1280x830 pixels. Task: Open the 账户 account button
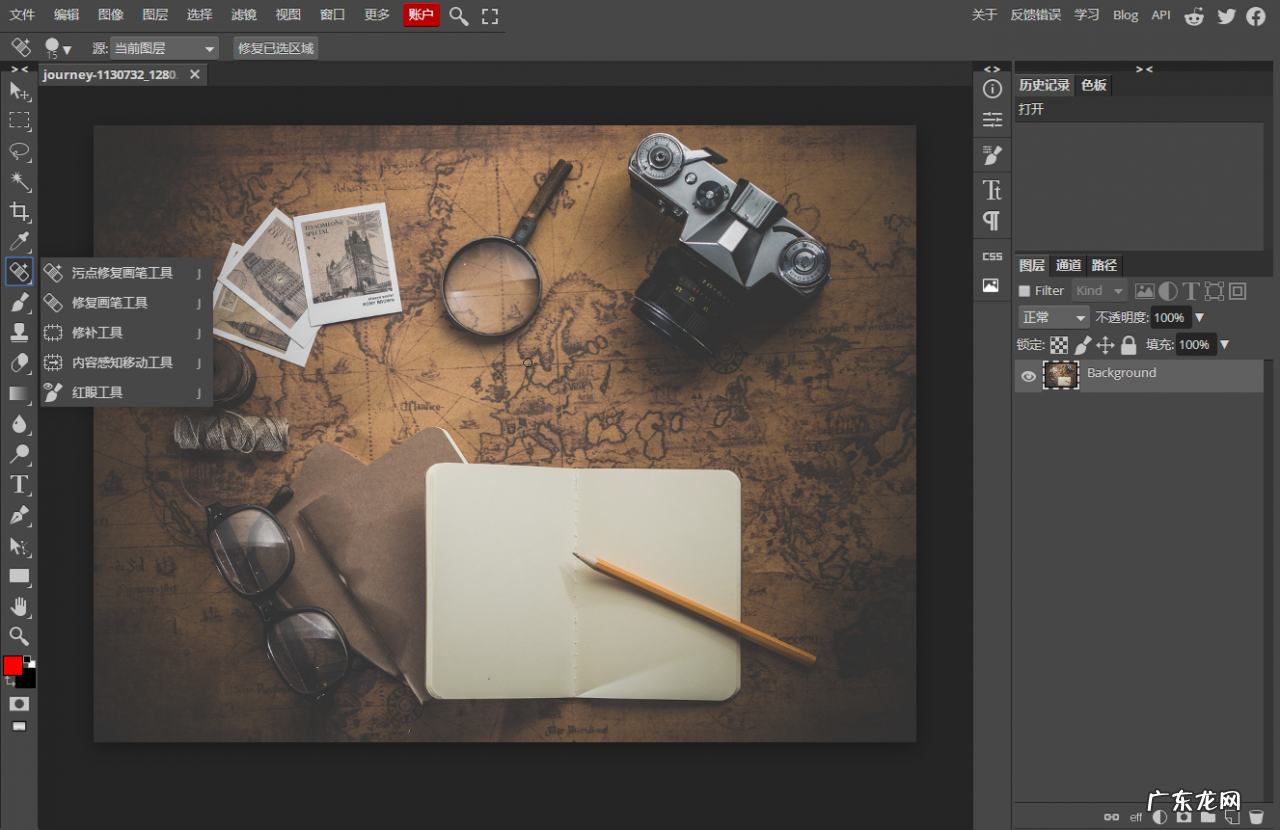421,15
